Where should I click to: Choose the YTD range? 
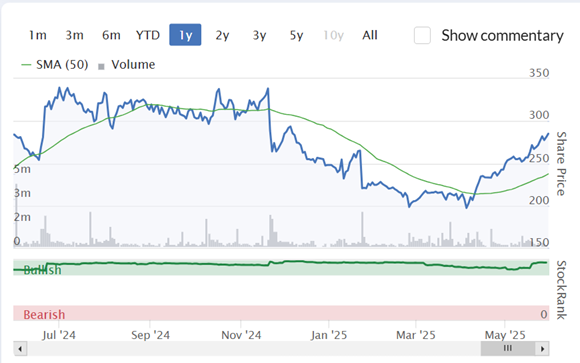point(148,35)
